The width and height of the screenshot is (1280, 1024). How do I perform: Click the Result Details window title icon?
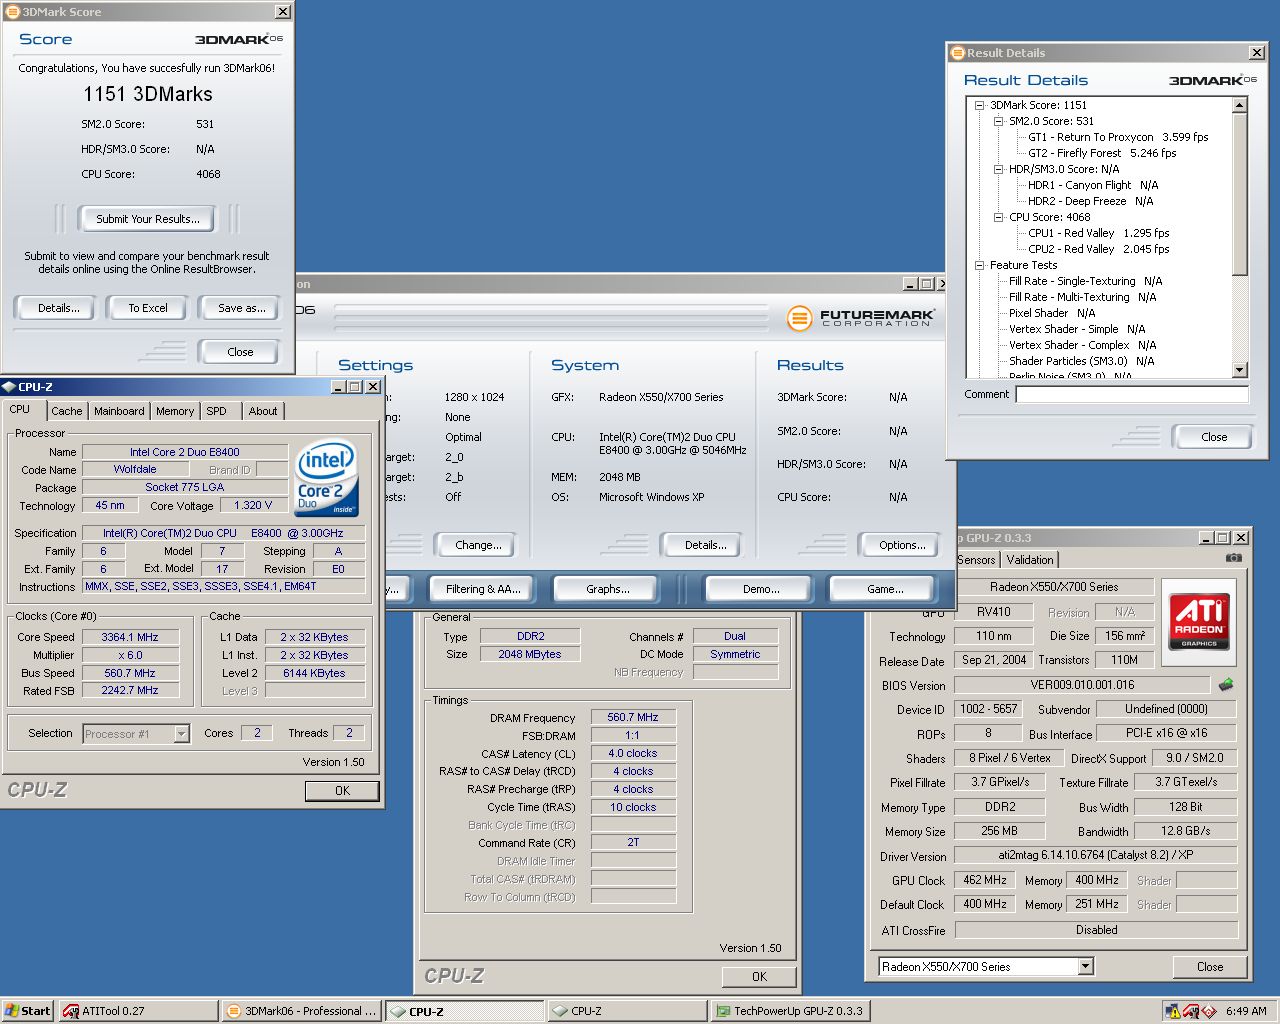click(957, 53)
